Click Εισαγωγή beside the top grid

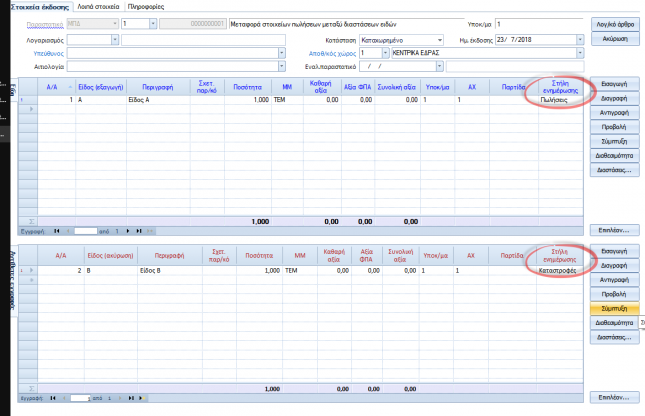point(614,84)
